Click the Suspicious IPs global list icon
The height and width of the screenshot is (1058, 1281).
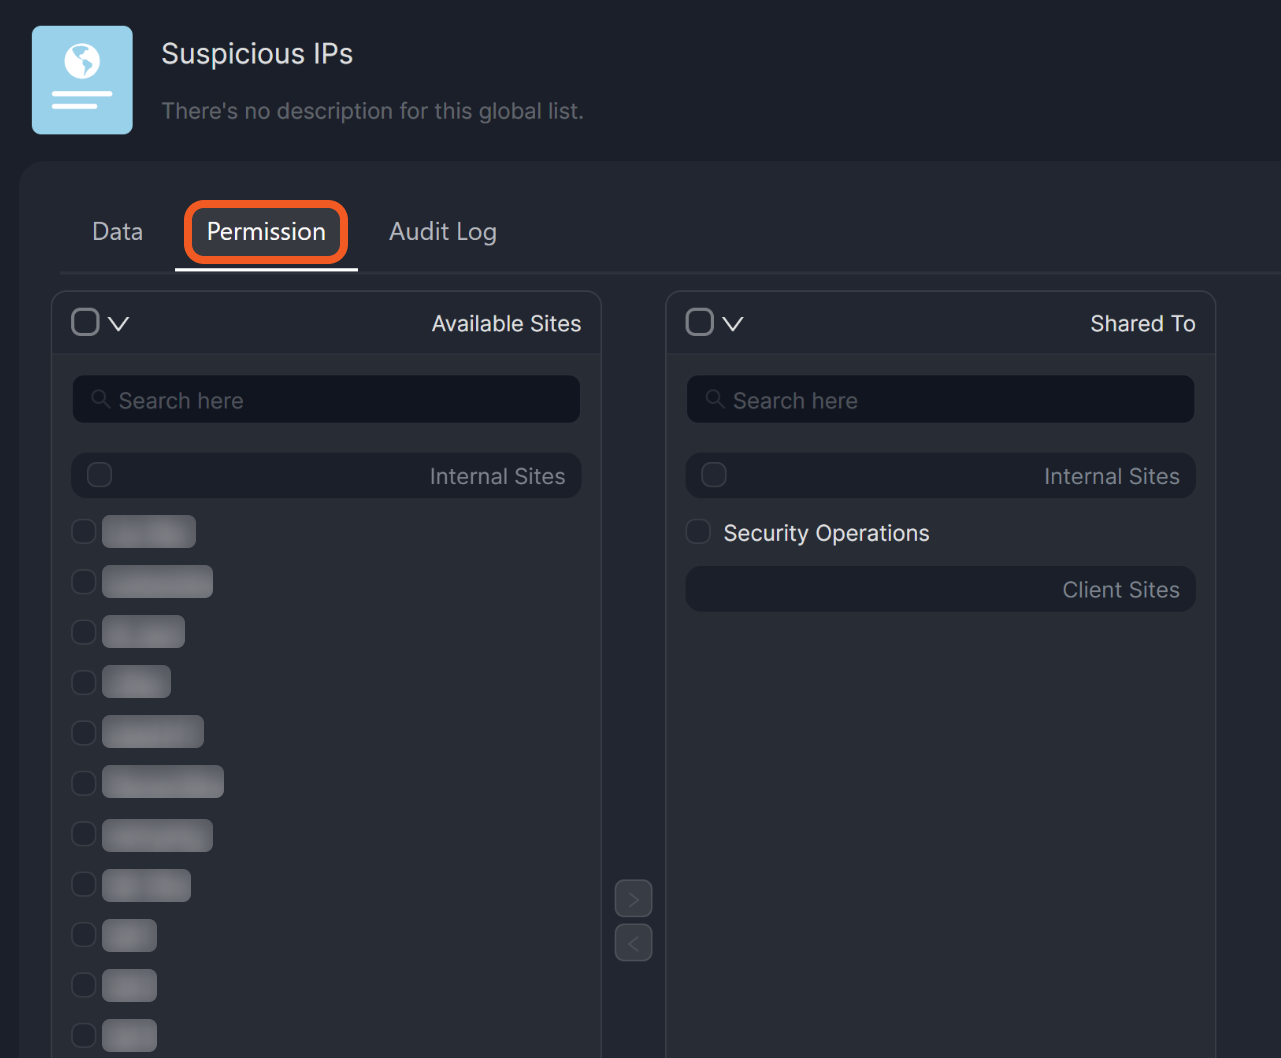pyautogui.click(x=82, y=80)
